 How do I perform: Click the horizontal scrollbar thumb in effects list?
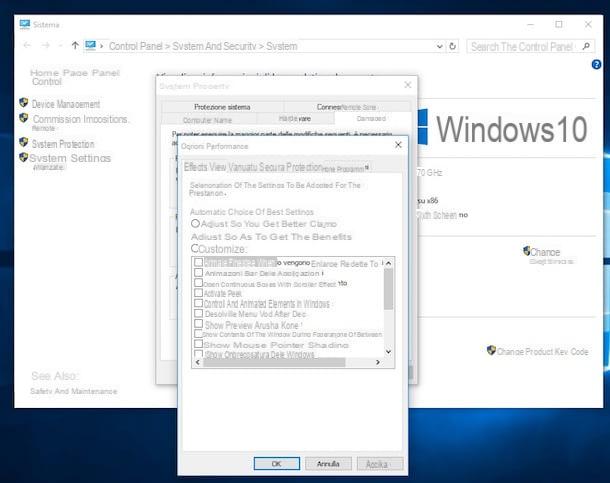click(x=274, y=362)
